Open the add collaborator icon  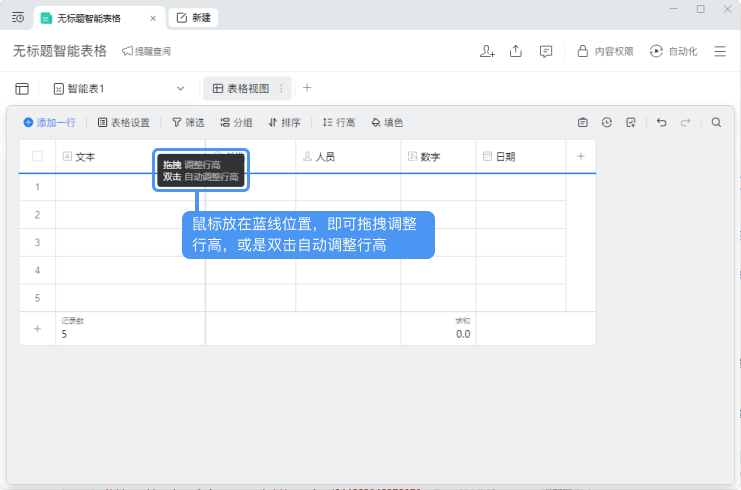pos(487,51)
